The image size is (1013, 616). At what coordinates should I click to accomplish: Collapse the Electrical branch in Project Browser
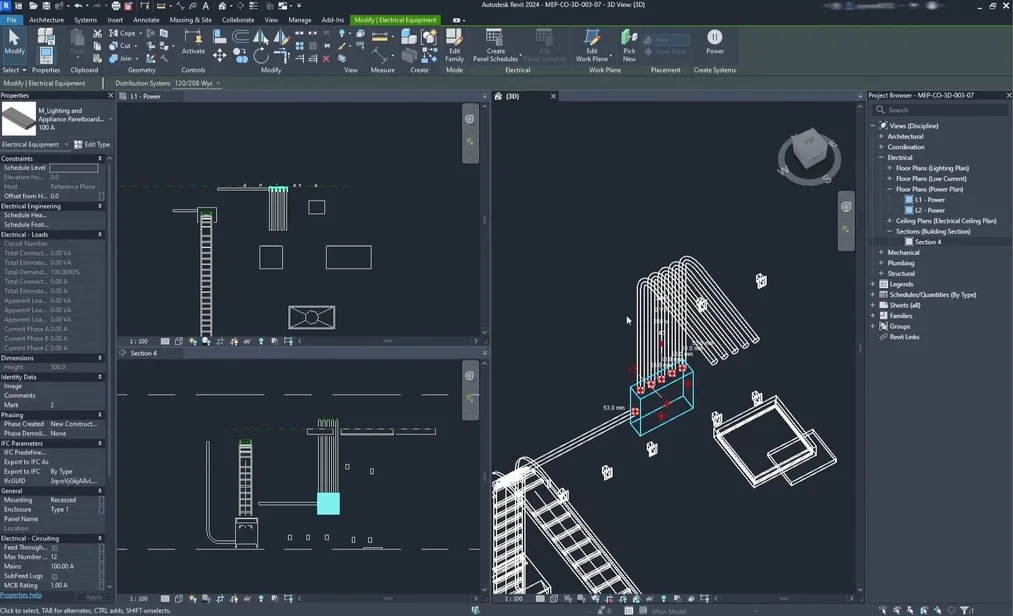pos(882,157)
